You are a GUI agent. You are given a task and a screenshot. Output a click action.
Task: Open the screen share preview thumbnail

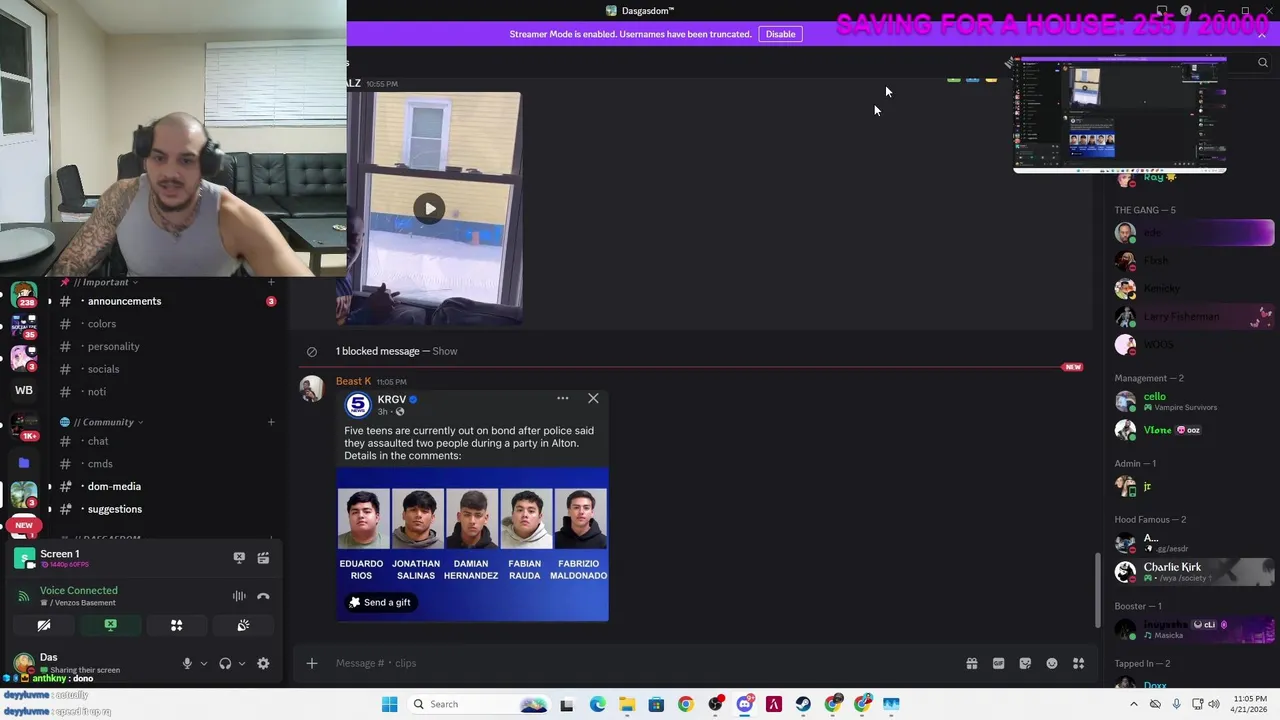click(x=1120, y=115)
